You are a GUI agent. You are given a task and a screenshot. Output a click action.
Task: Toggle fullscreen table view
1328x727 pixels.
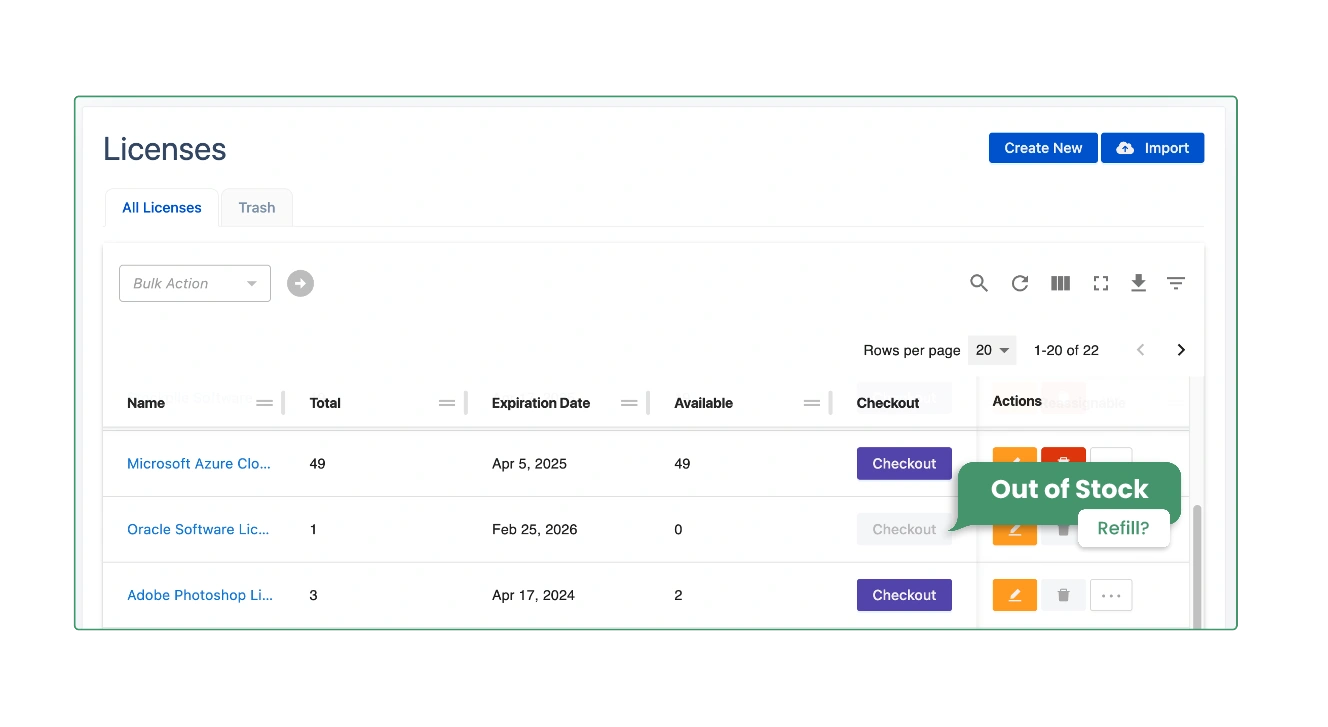(x=1101, y=284)
